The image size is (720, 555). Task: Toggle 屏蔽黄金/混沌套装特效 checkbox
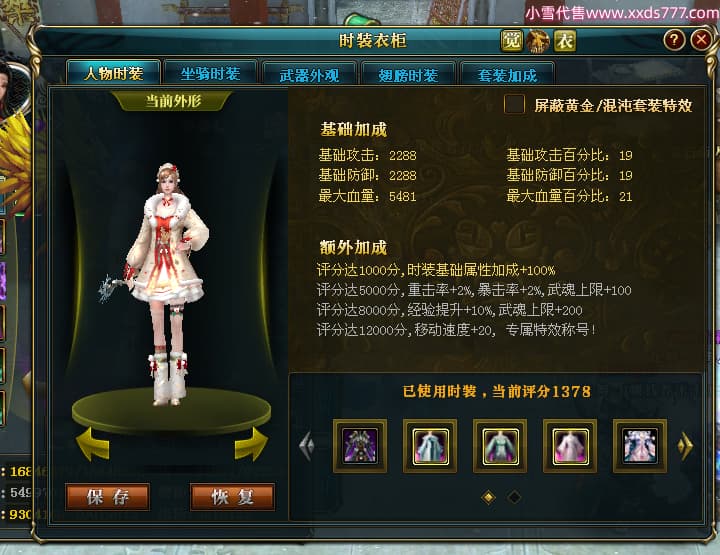[x=514, y=104]
